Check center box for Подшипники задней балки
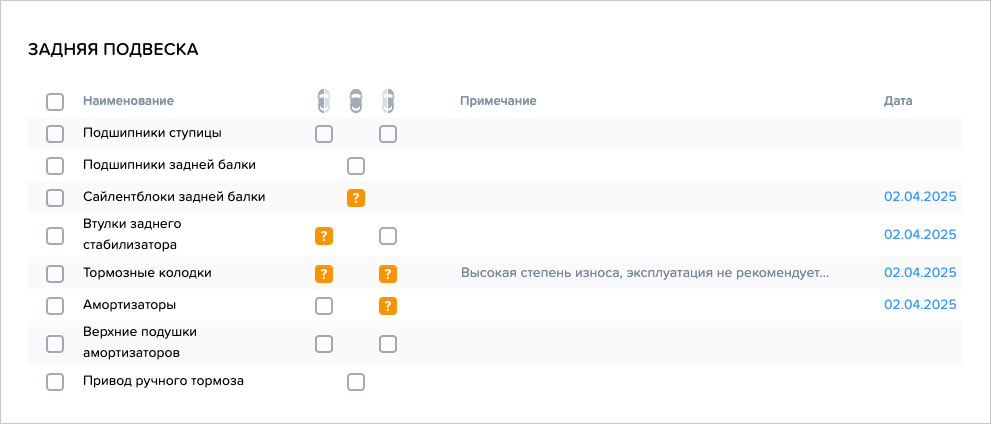This screenshot has height=424, width=991. pos(356,166)
